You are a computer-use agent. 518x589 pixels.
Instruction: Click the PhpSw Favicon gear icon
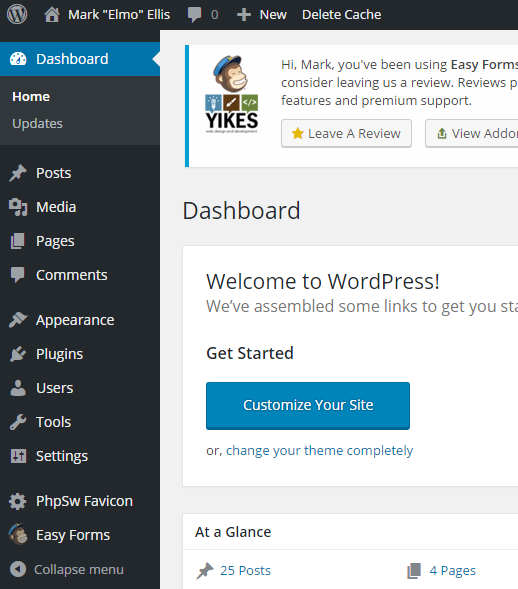(x=18, y=501)
